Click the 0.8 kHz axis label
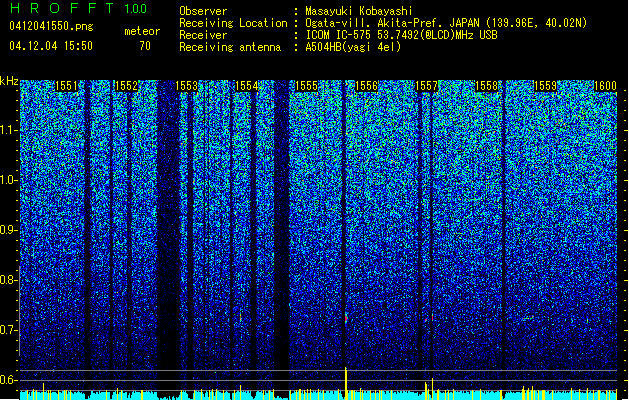This screenshot has width=629, height=400. [x=9, y=280]
